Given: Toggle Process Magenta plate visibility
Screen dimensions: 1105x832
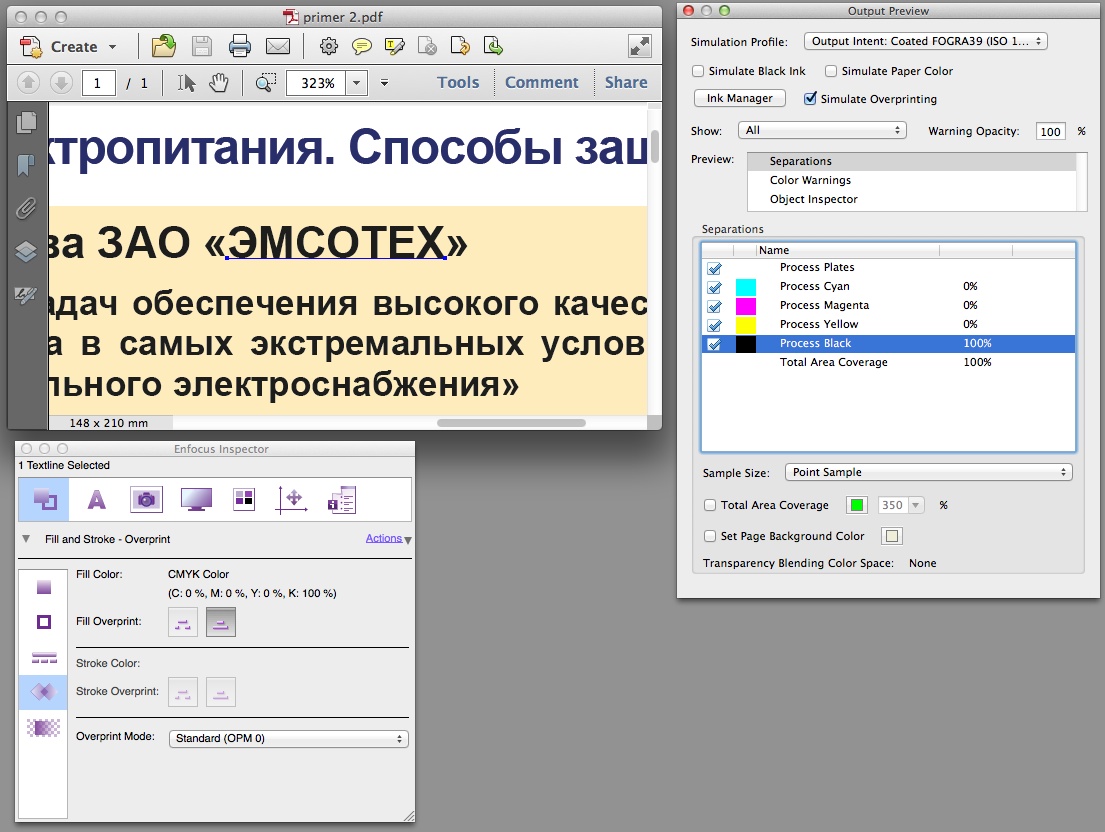Looking at the screenshot, I should [x=715, y=306].
